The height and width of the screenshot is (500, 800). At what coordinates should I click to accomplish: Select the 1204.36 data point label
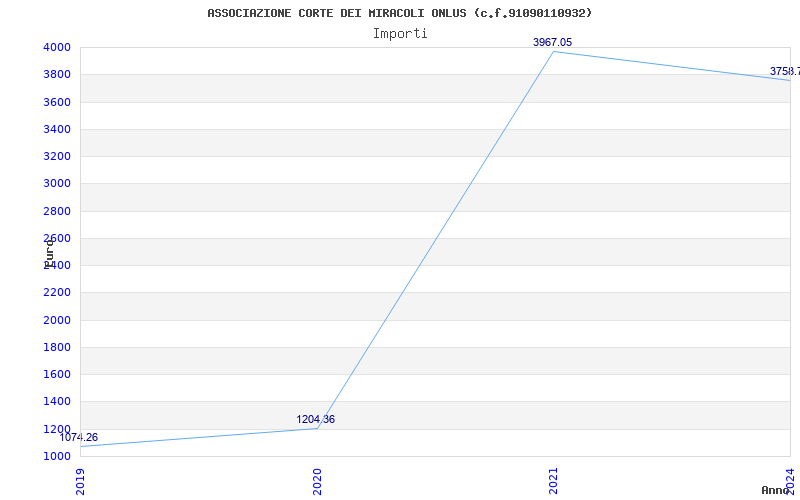click(x=316, y=419)
